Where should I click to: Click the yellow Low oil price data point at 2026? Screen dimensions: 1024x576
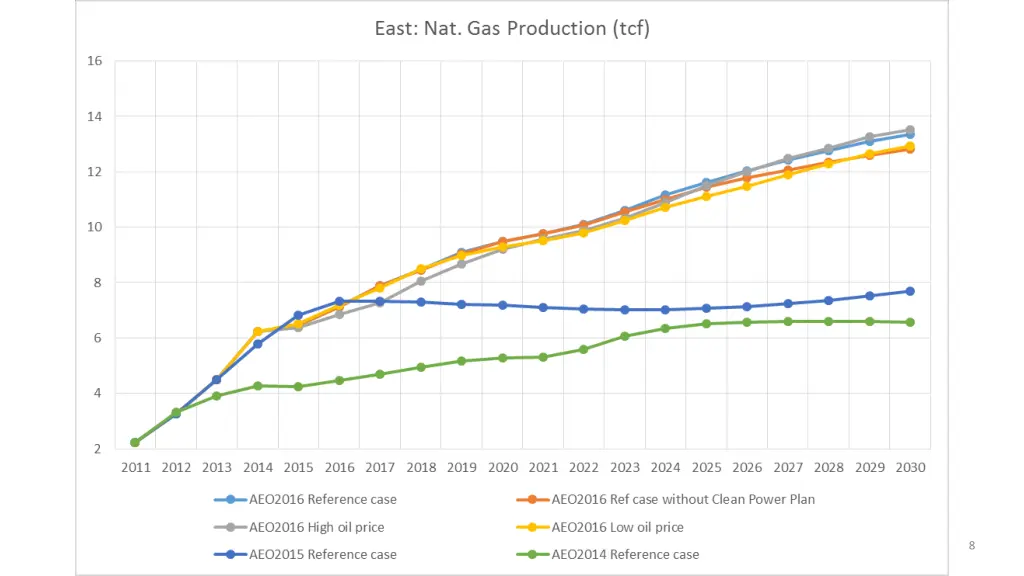(747, 186)
